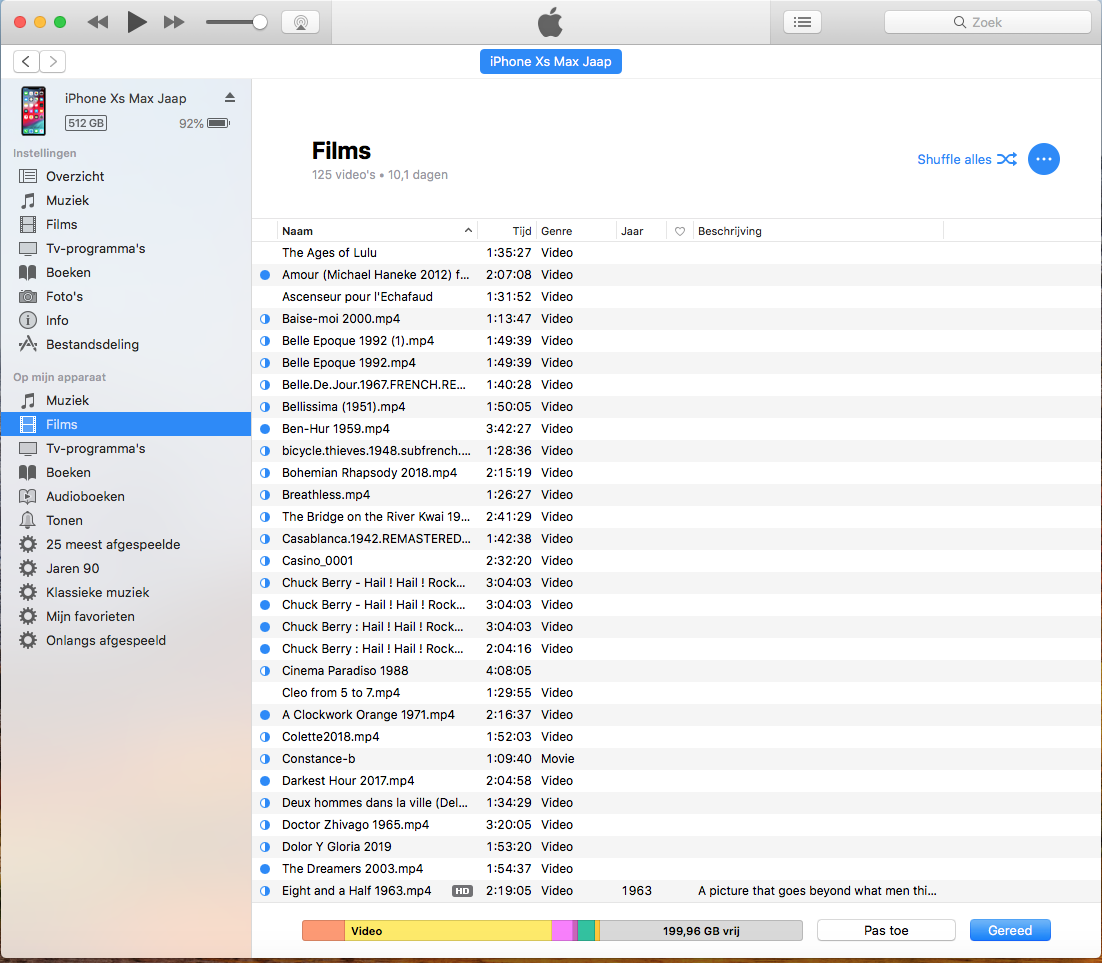Click the 512 GB capacity label

click(x=86, y=123)
